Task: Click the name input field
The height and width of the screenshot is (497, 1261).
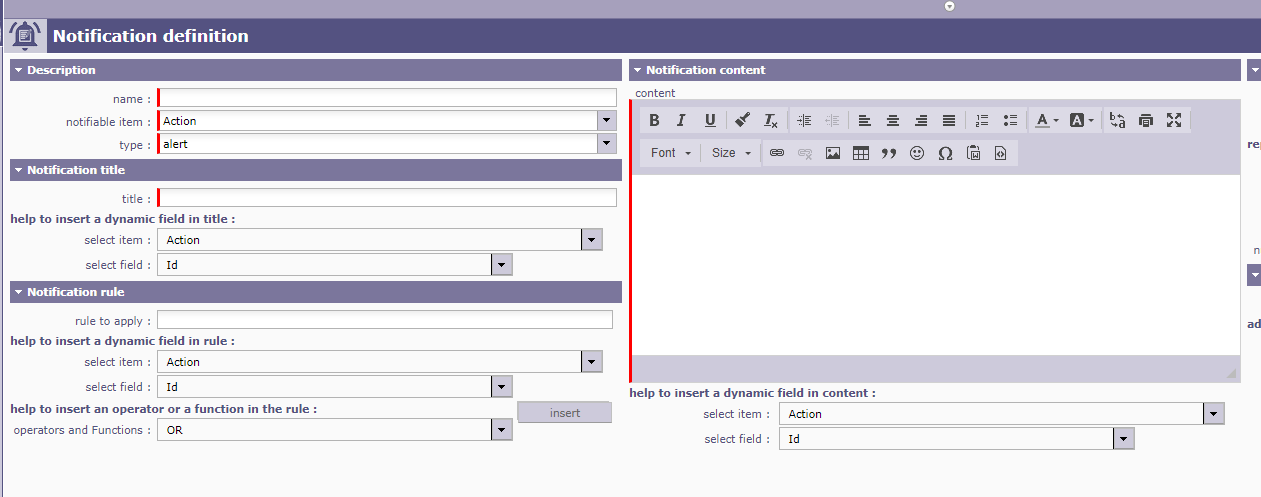Action: click(x=388, y=98)
